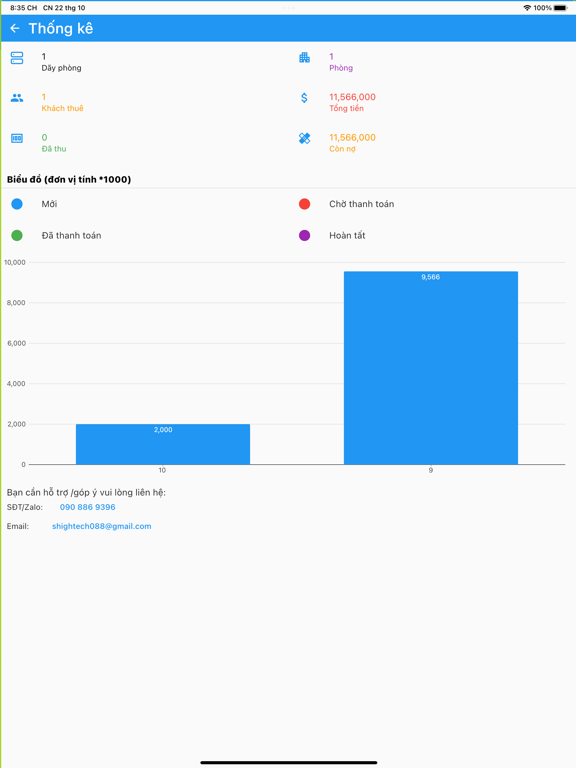Tap the 11,566,000 Tổng tiền value

click(352, 97)
